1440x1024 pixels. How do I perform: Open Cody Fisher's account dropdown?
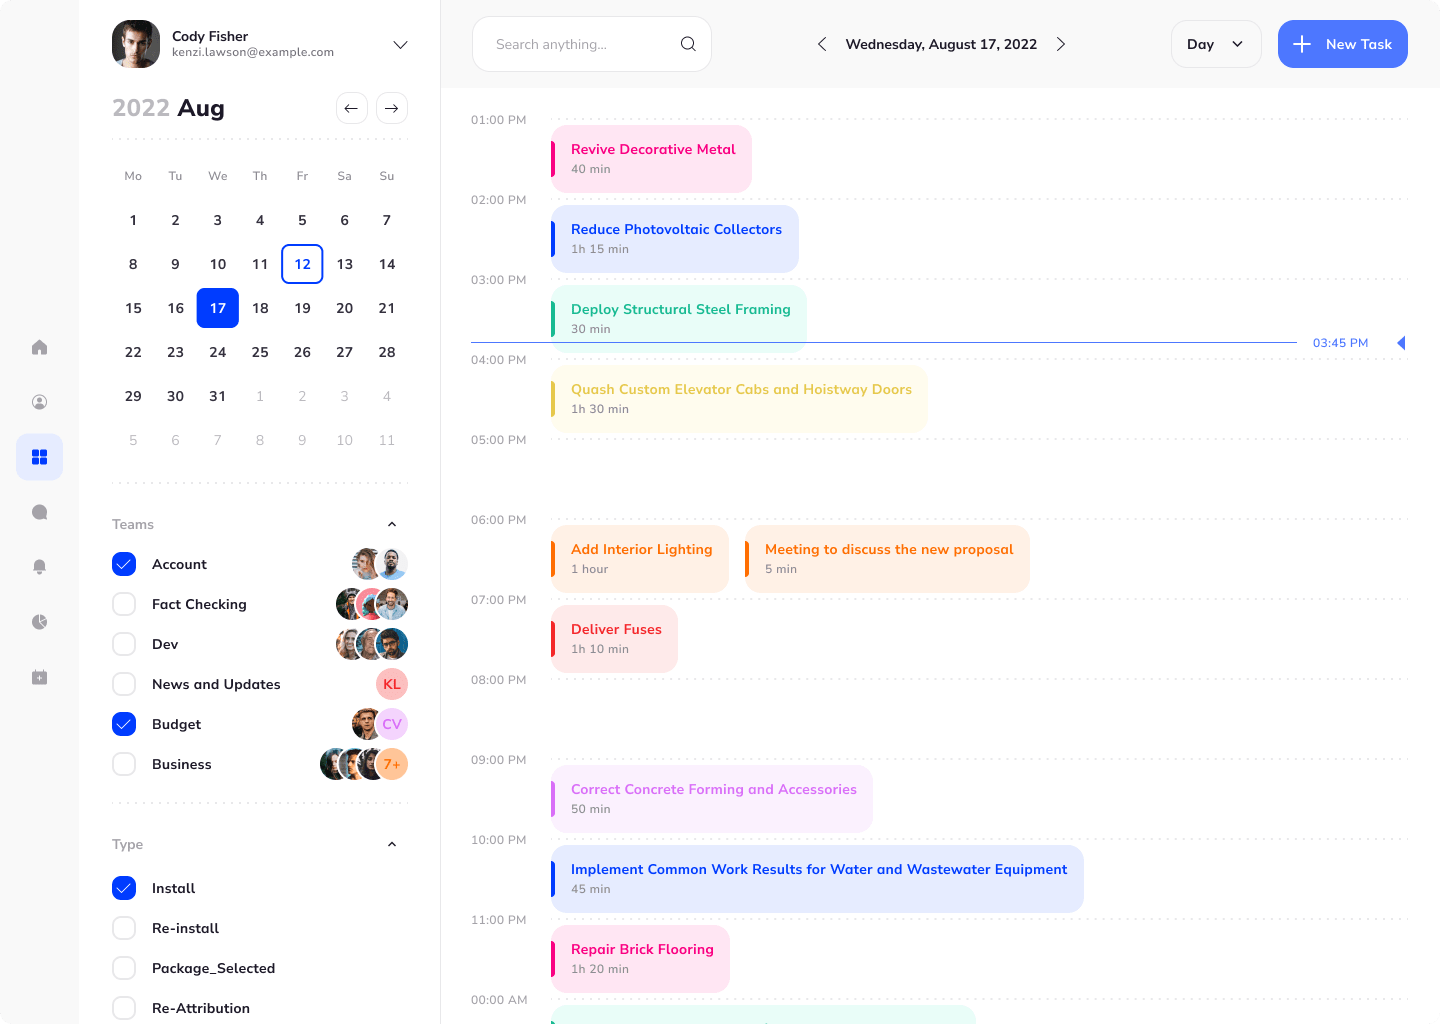(400, 45)
